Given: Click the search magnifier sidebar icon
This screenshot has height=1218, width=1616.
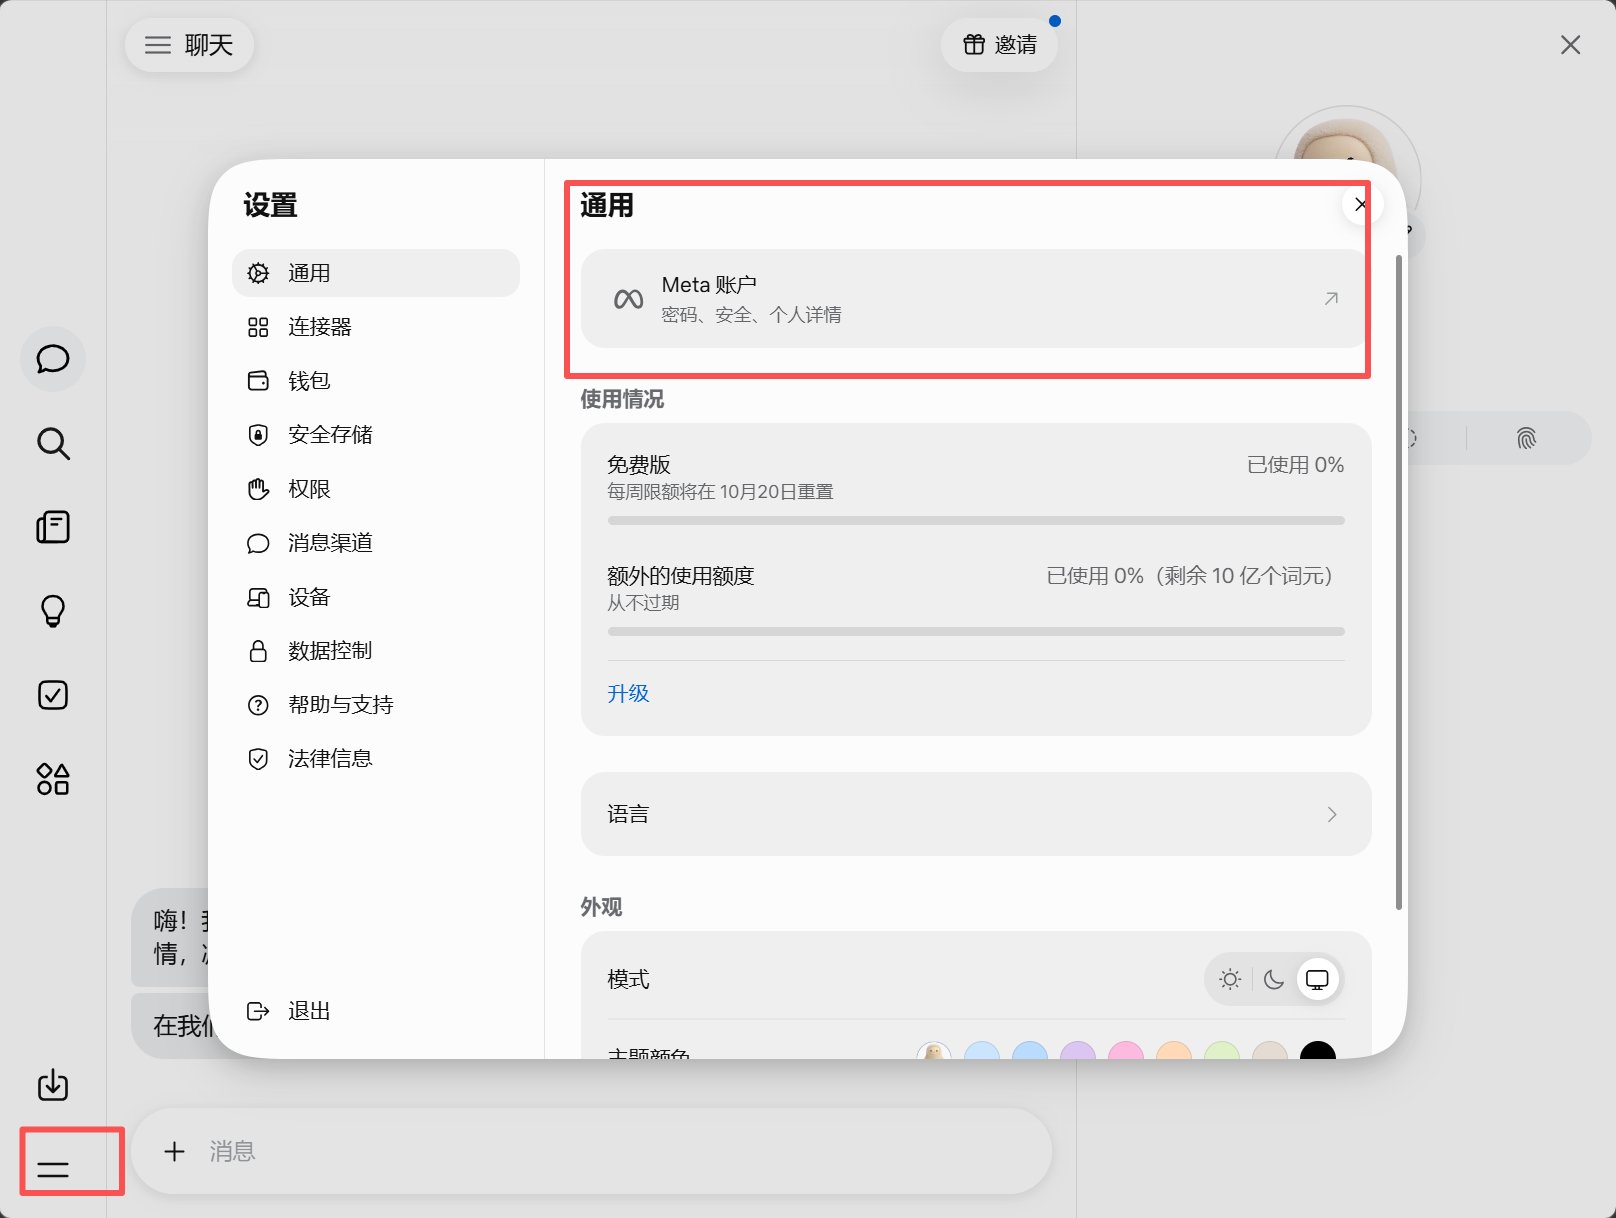Looking at the screenshot, I should [x=53, y=443].
